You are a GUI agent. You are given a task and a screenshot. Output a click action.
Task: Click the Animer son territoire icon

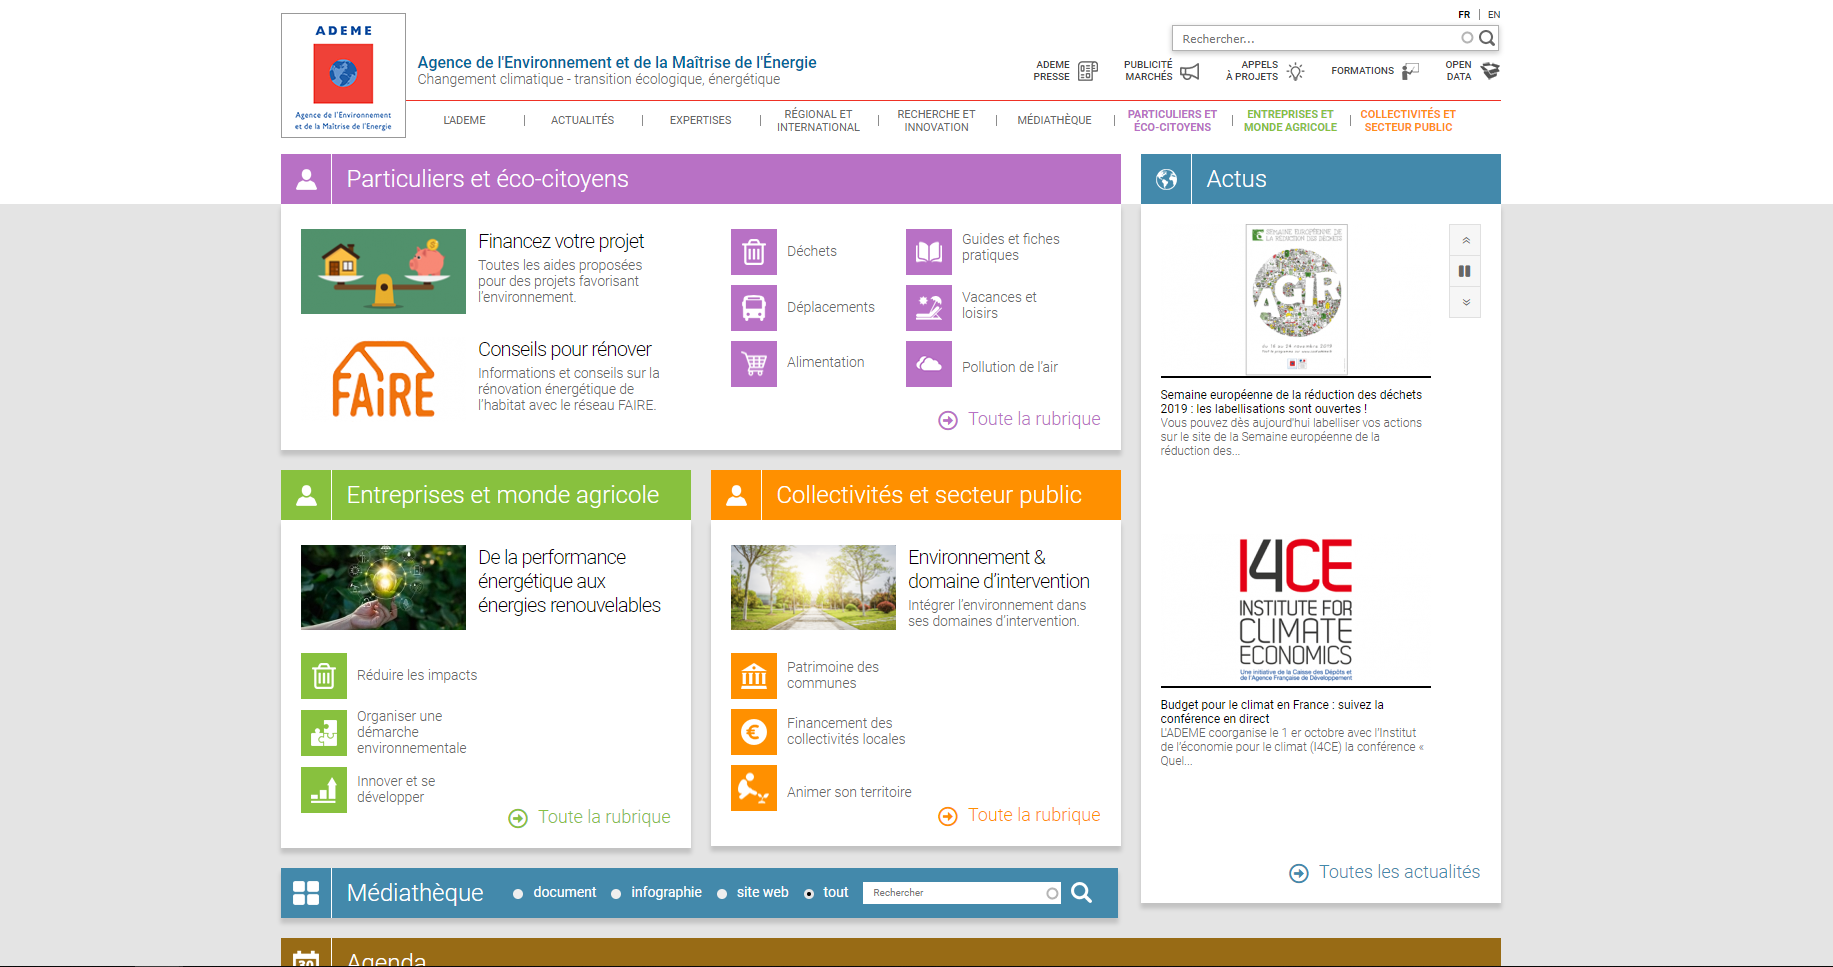click(754, 788)
